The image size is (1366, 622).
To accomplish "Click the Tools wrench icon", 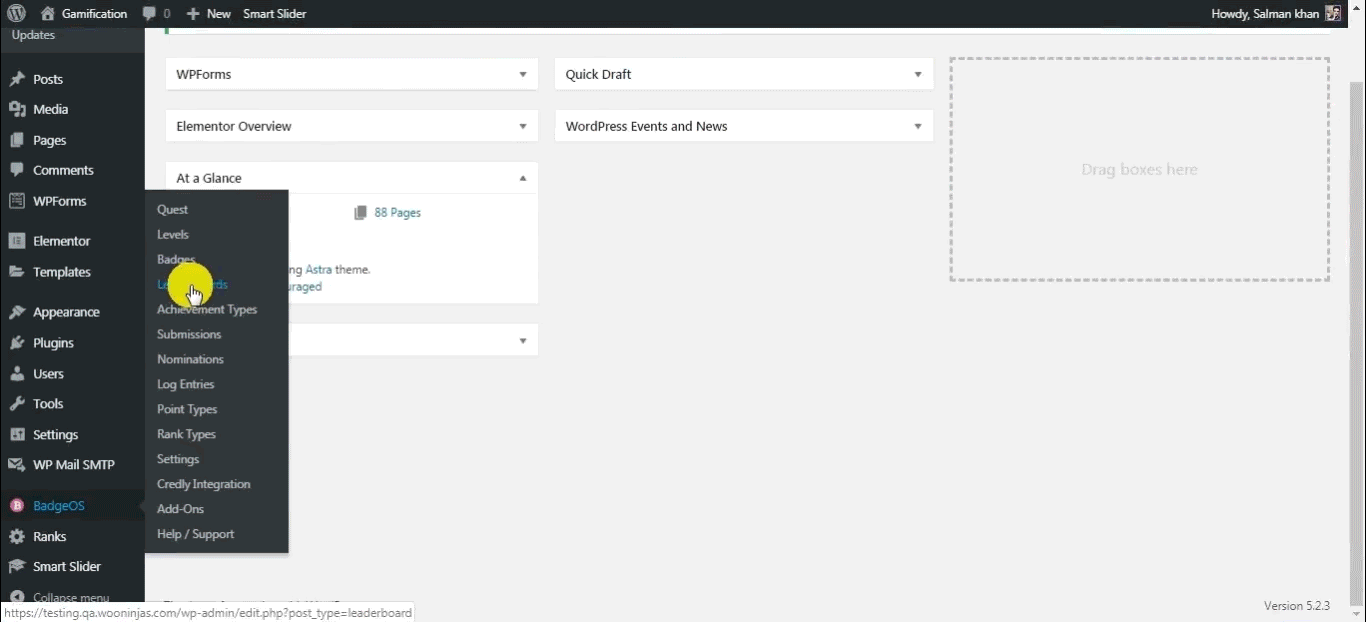I will (17, 404).
